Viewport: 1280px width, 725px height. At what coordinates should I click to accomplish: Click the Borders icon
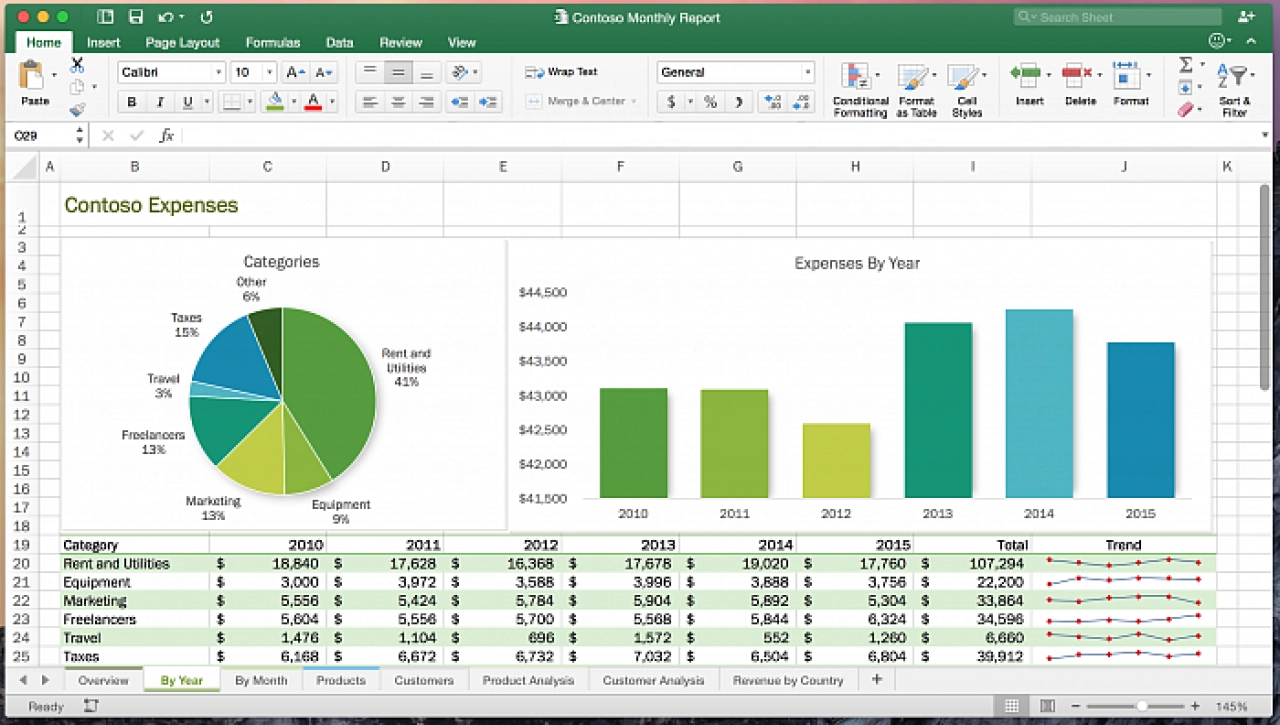[230, 102]
